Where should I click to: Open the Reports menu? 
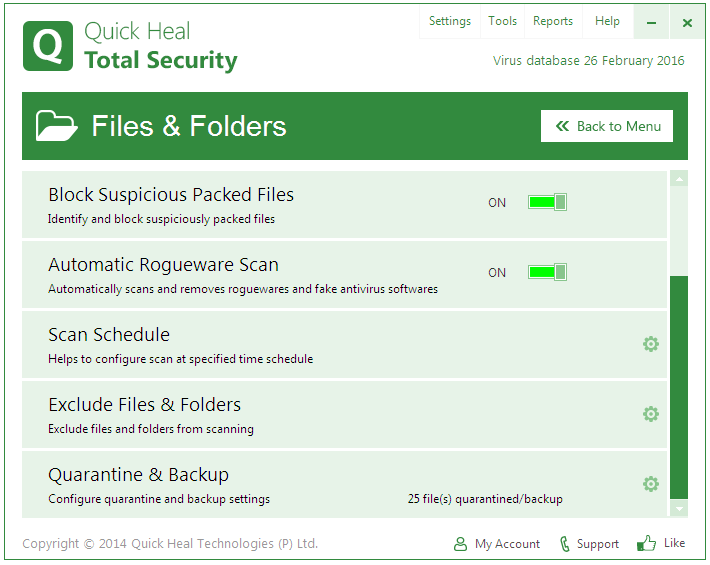[x=553, y=21]
